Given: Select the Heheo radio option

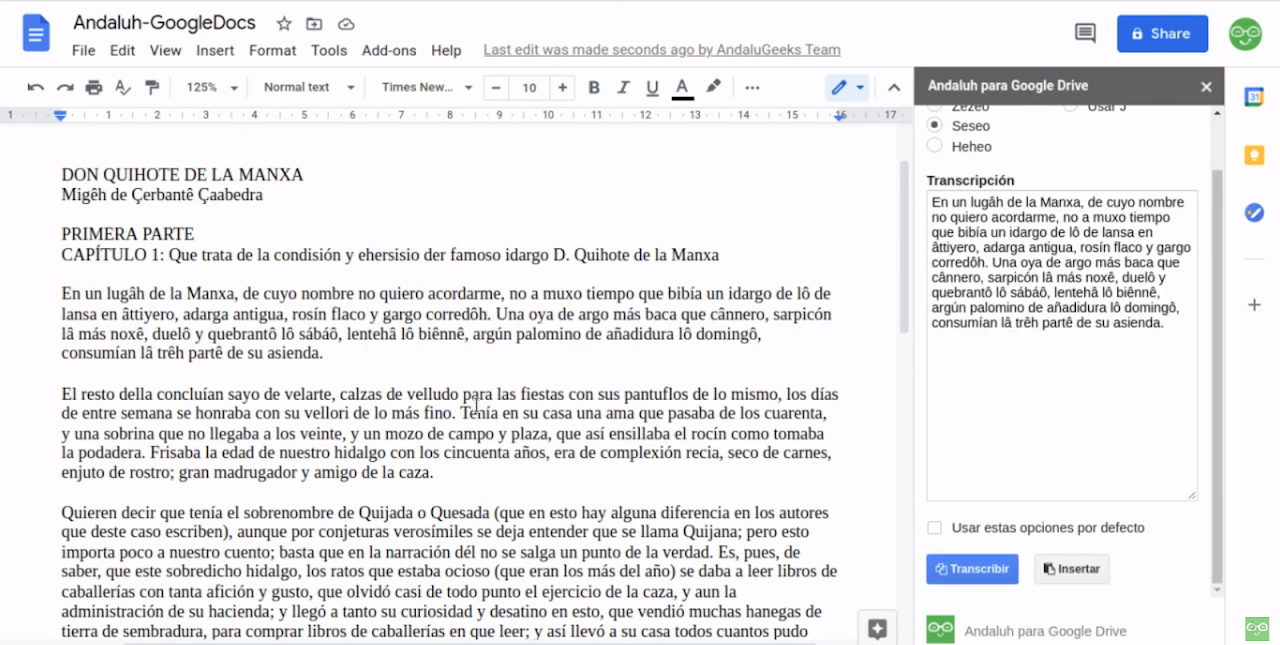Looking at the screenshot, I should [935, 146].
